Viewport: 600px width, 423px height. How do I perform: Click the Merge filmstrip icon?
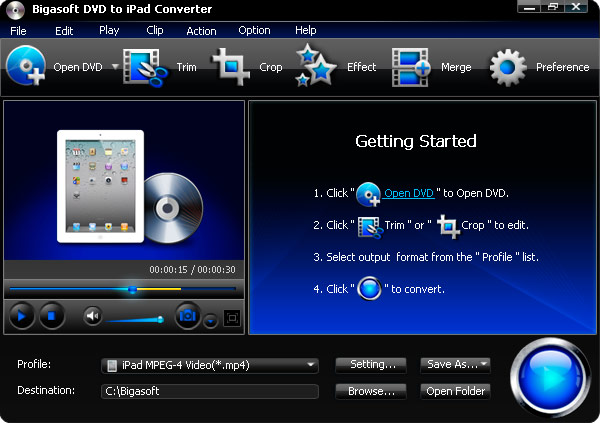tap(411, 67)
